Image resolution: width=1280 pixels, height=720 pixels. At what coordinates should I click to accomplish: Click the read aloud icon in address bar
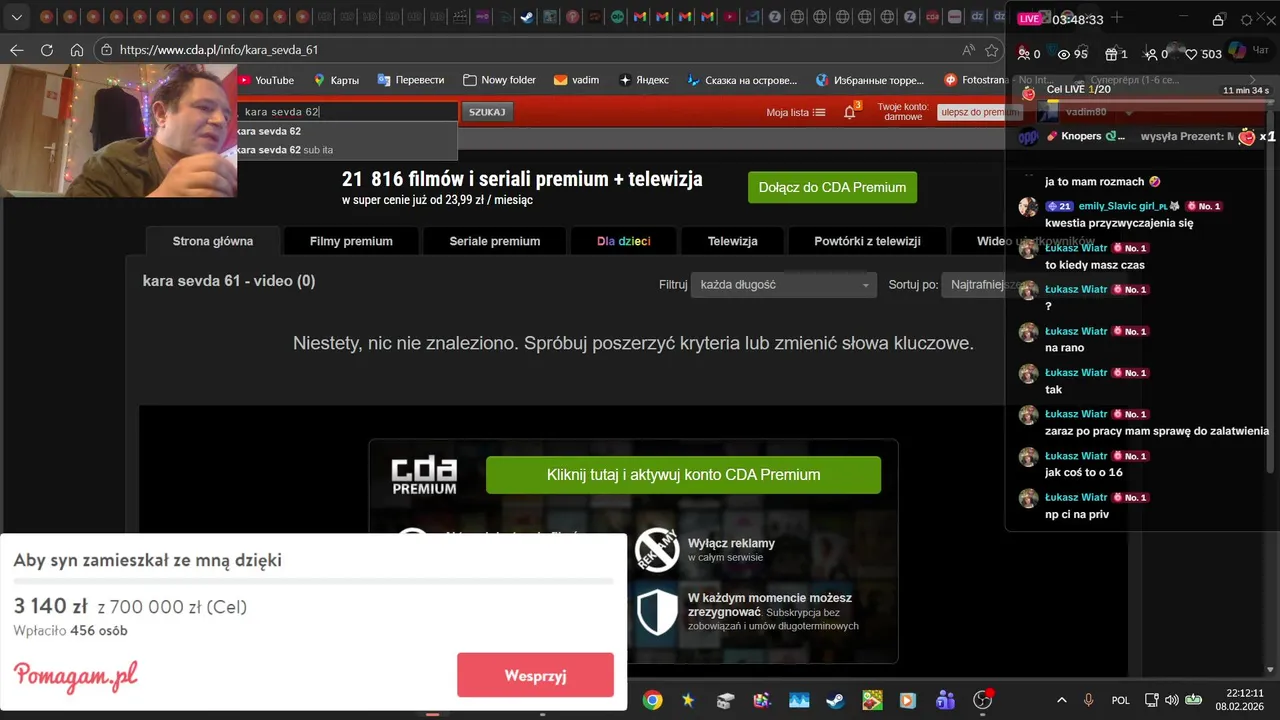(x=968, y=50)
